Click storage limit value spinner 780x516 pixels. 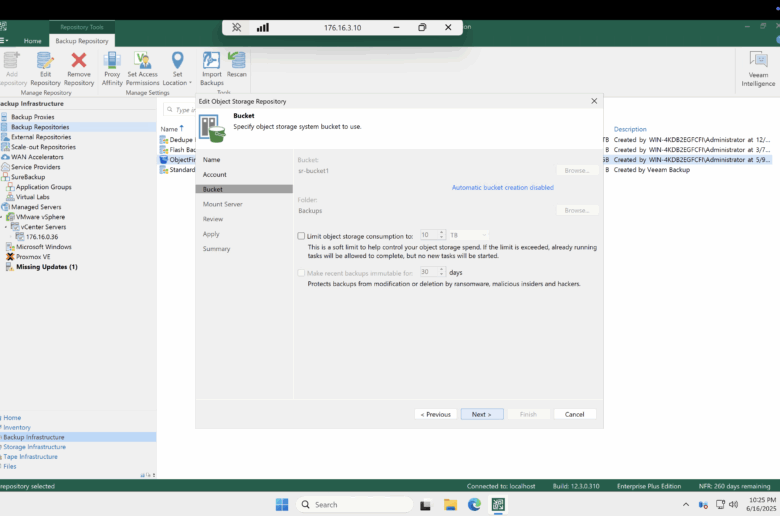pos(441,235)
